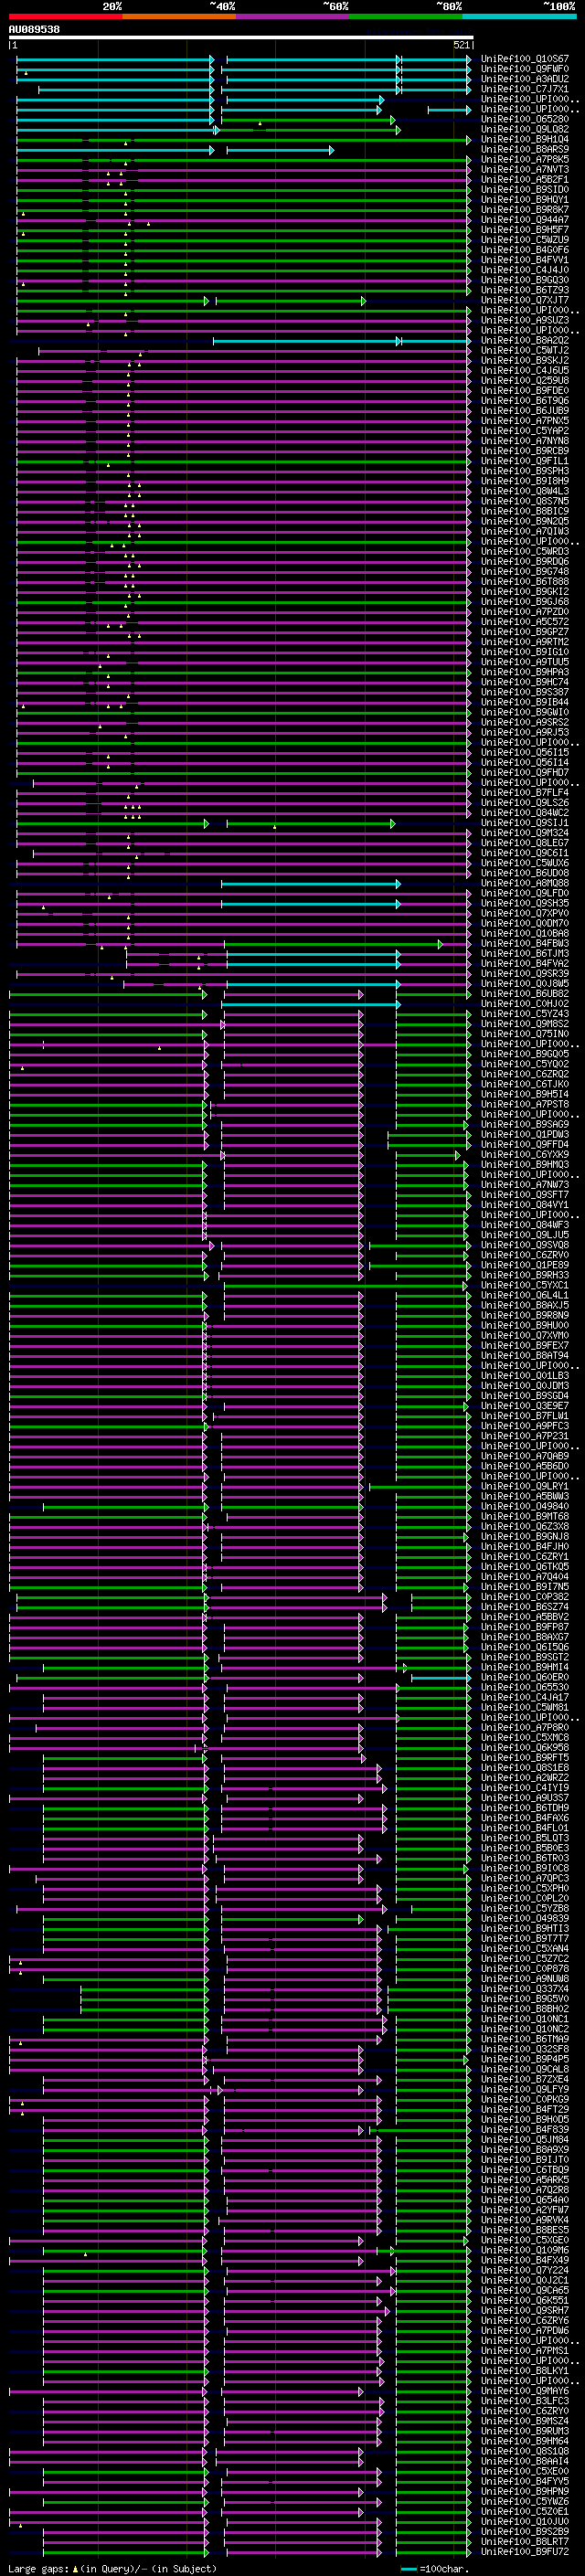
Task: Select hit UniRef100_B9GJ68
Action: [x=525, y=602]
